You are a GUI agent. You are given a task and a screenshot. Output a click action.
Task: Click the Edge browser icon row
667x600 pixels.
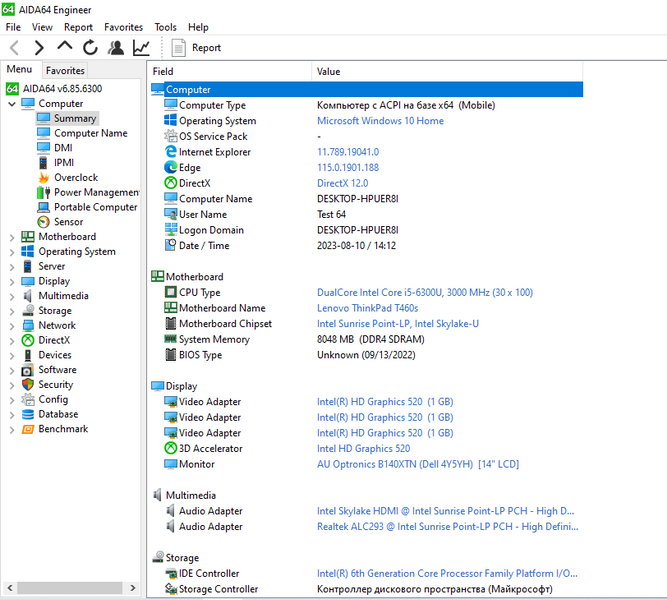pos(171,167)
